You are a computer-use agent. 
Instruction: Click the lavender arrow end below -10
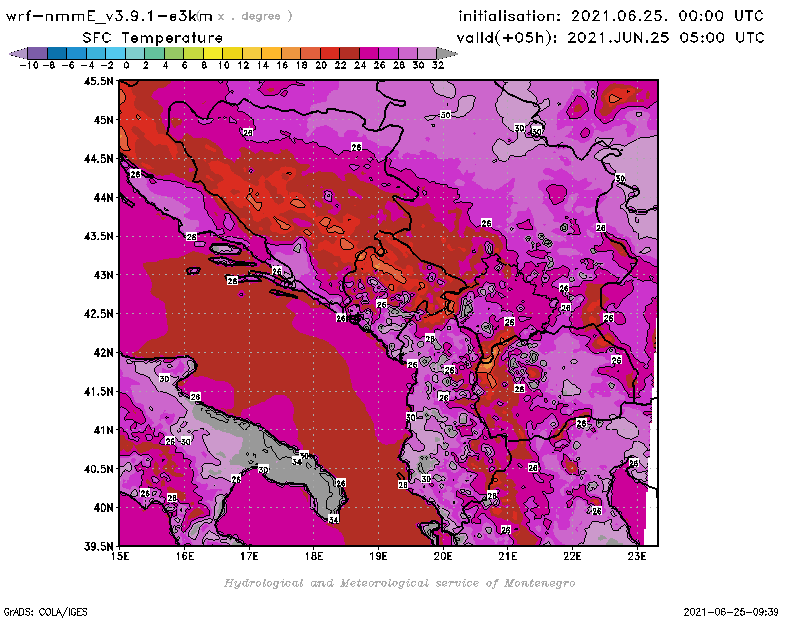tap(18, 53)
